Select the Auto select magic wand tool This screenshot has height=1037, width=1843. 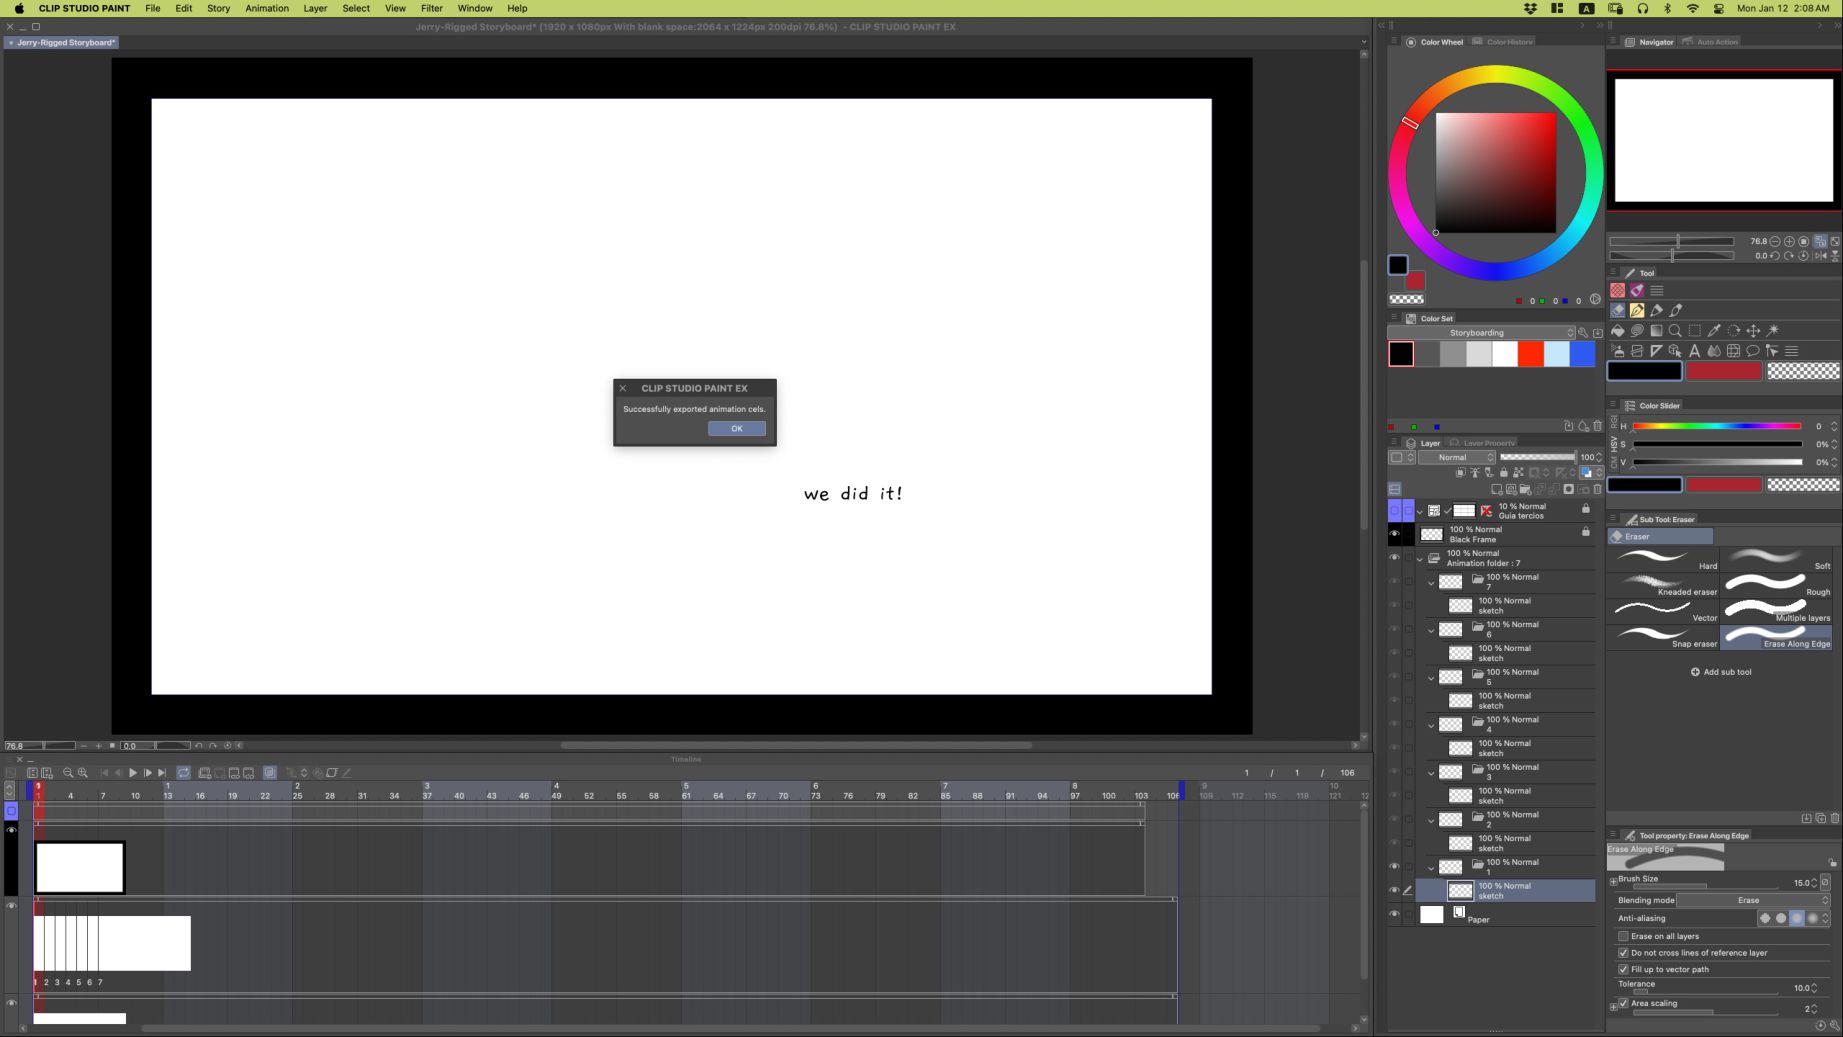point(1773,330)
